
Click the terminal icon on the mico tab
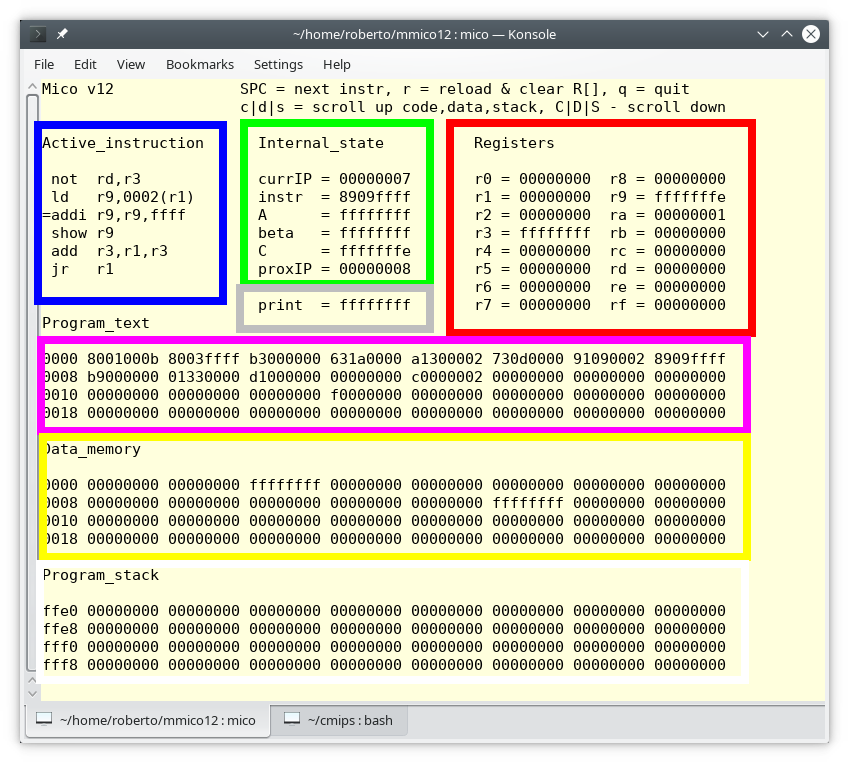click(x=42, y=719)
